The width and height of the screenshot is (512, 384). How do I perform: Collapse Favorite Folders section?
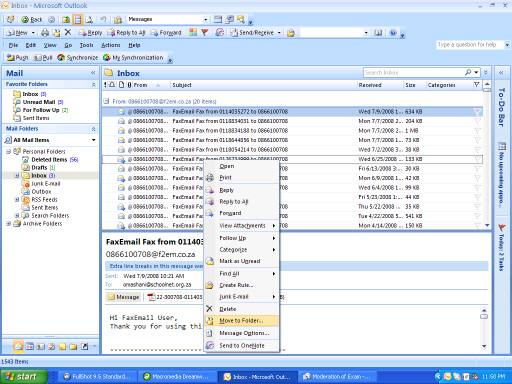coord(94,85)
